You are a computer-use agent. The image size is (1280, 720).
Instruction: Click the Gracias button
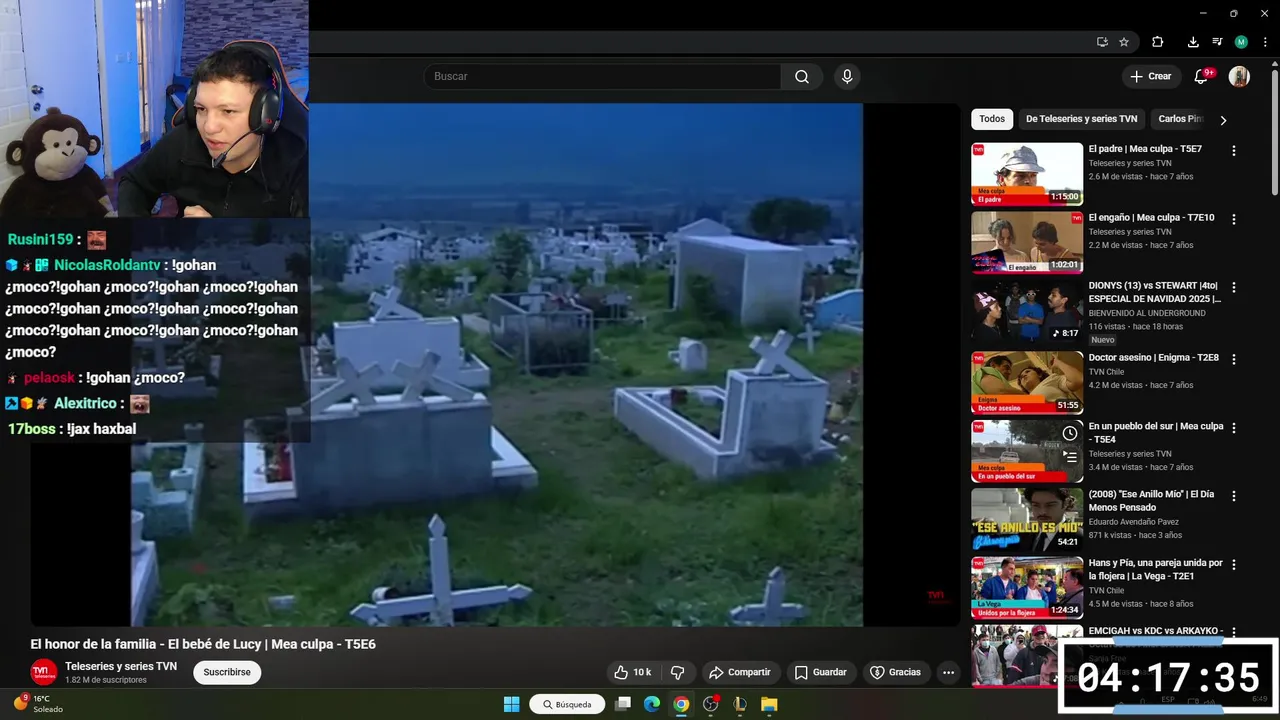(895, 672)
